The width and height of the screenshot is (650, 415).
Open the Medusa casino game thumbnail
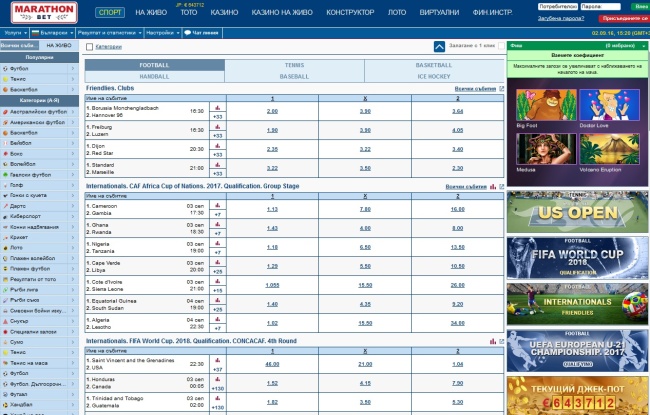click(x=546, y=149)
